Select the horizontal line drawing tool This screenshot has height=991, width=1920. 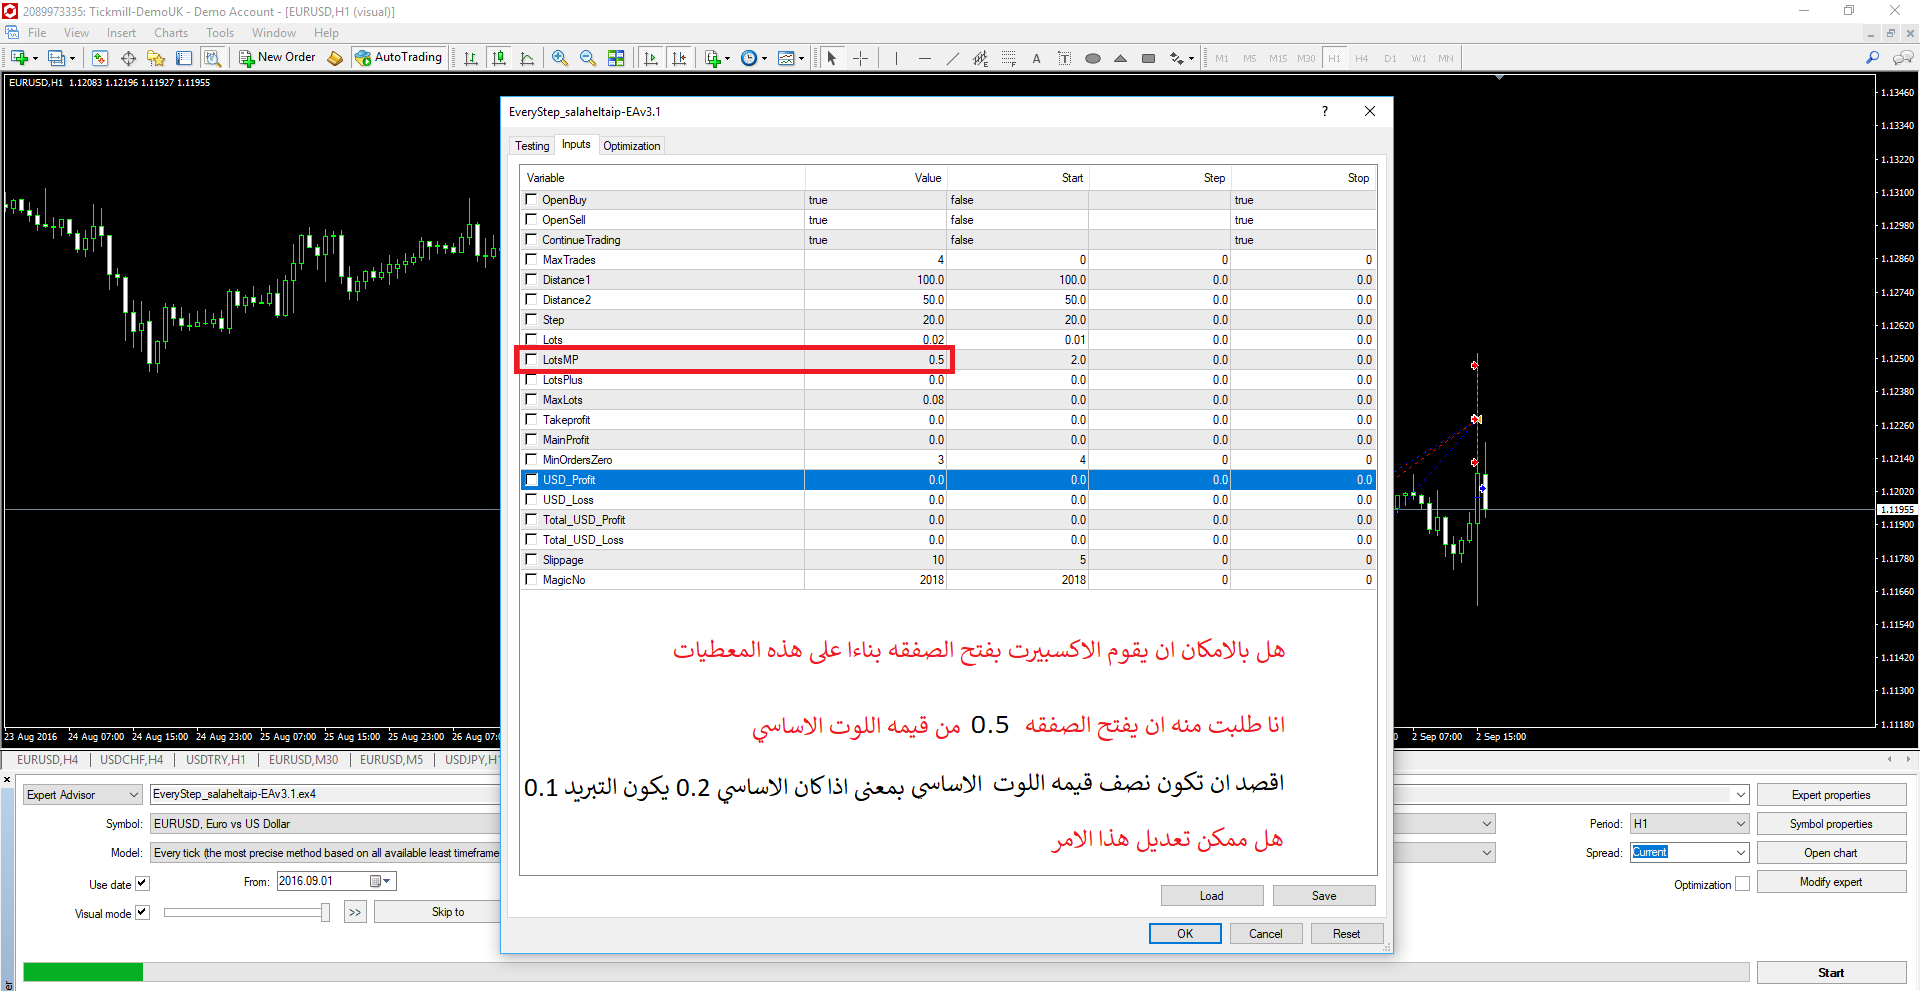[x=924, y=58]
